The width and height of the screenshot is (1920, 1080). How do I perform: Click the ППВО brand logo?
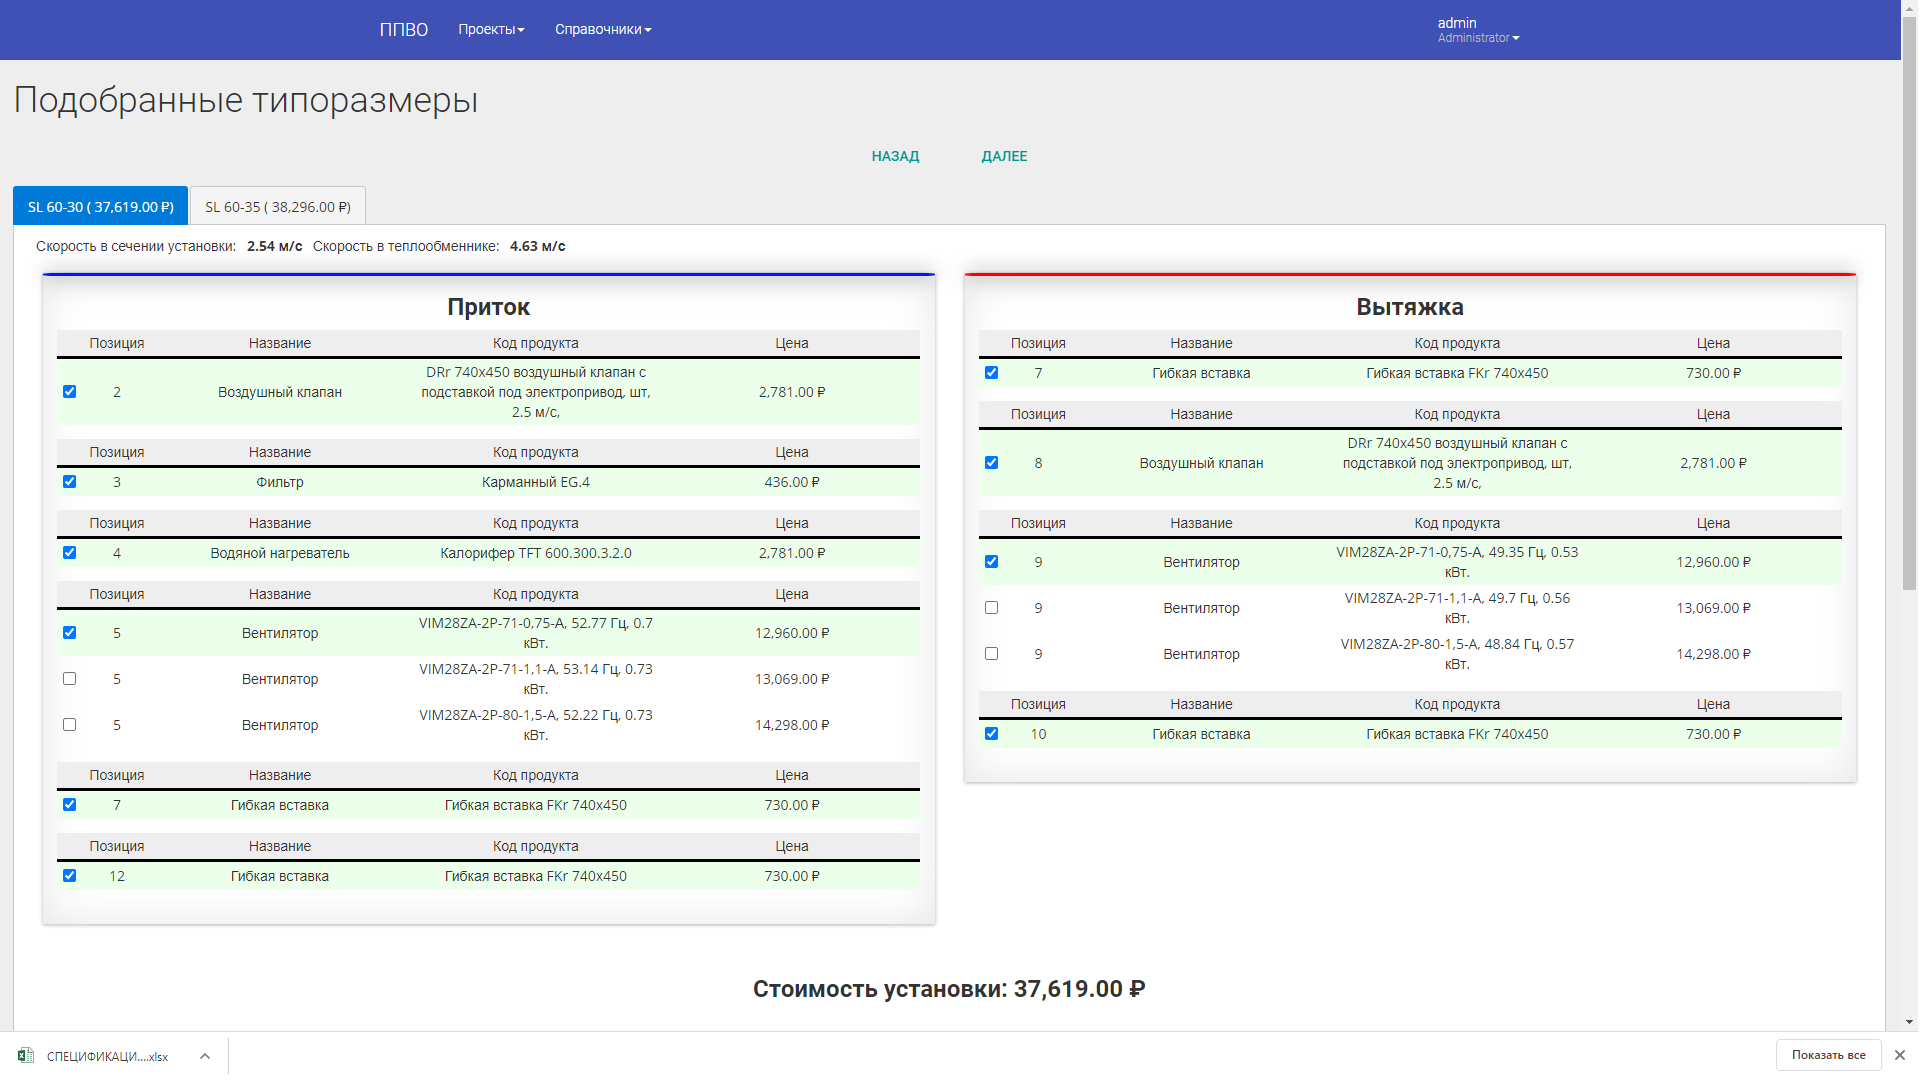(403, 30)
